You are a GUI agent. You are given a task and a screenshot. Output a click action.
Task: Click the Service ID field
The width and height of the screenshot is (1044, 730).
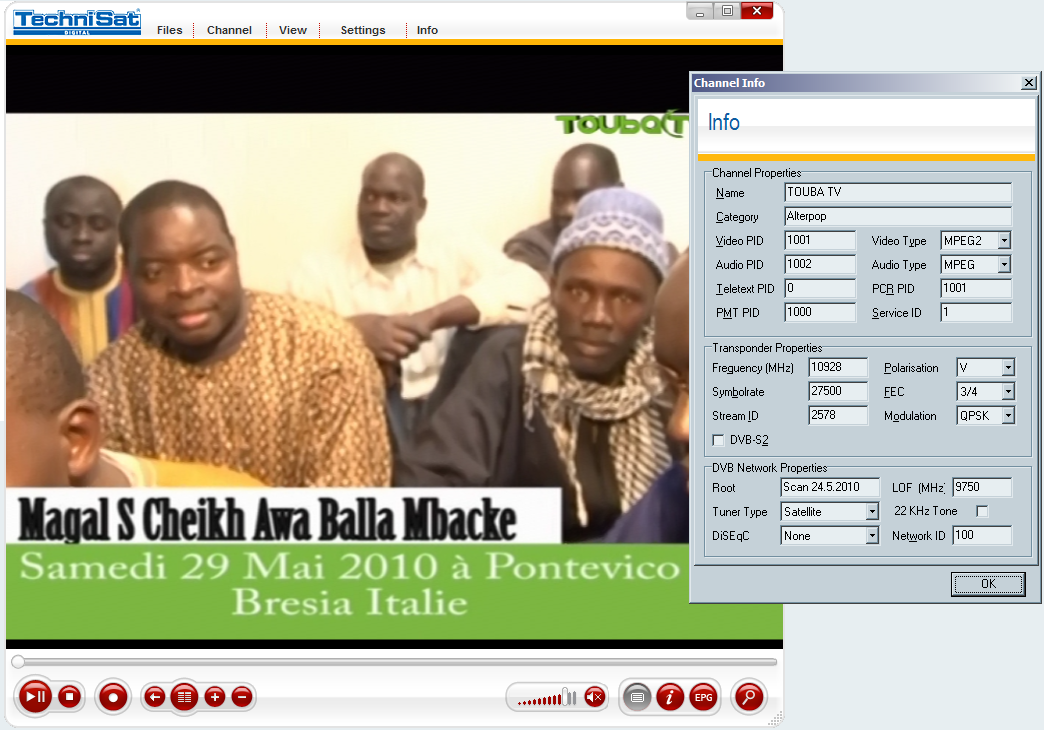click(x=976, y=312)
